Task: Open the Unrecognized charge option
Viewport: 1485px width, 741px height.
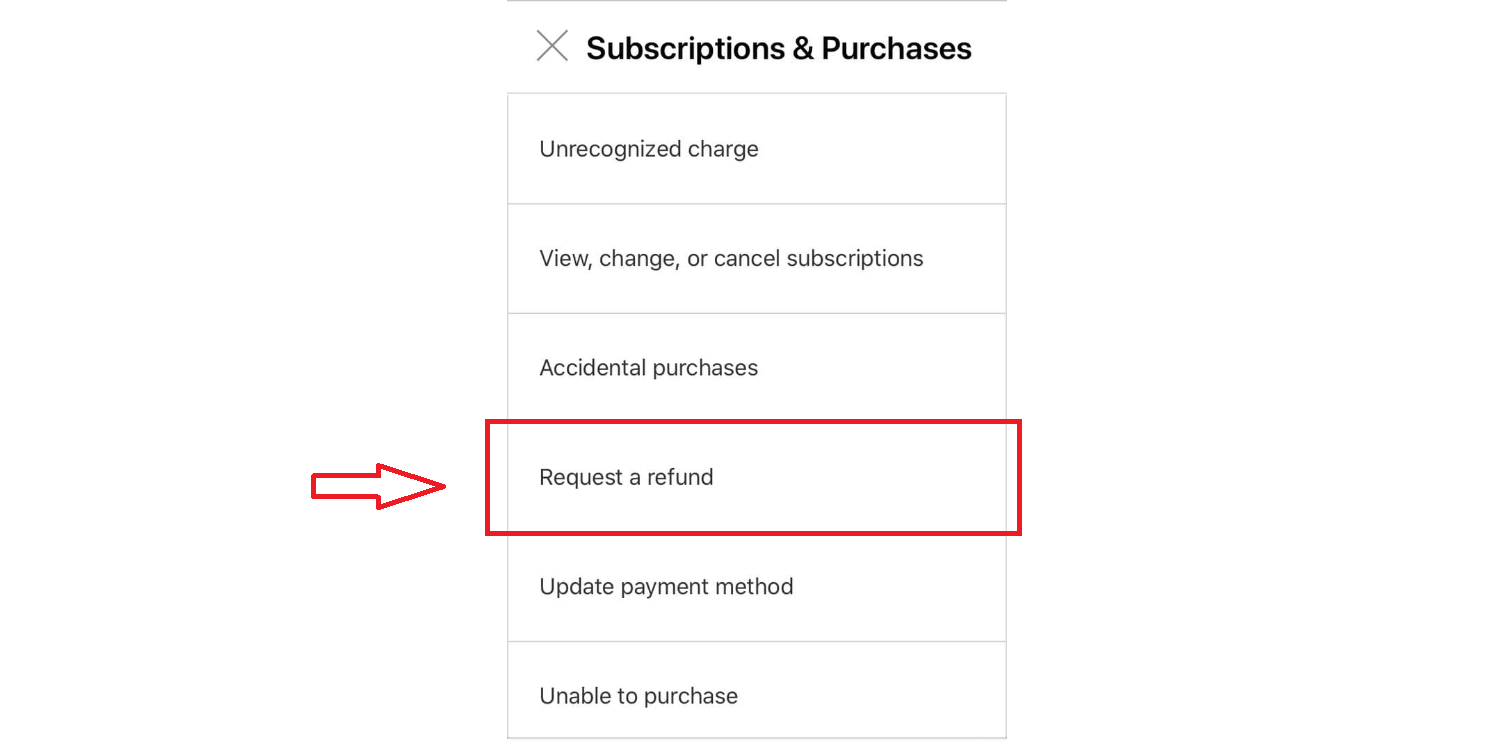Action: 756,149
